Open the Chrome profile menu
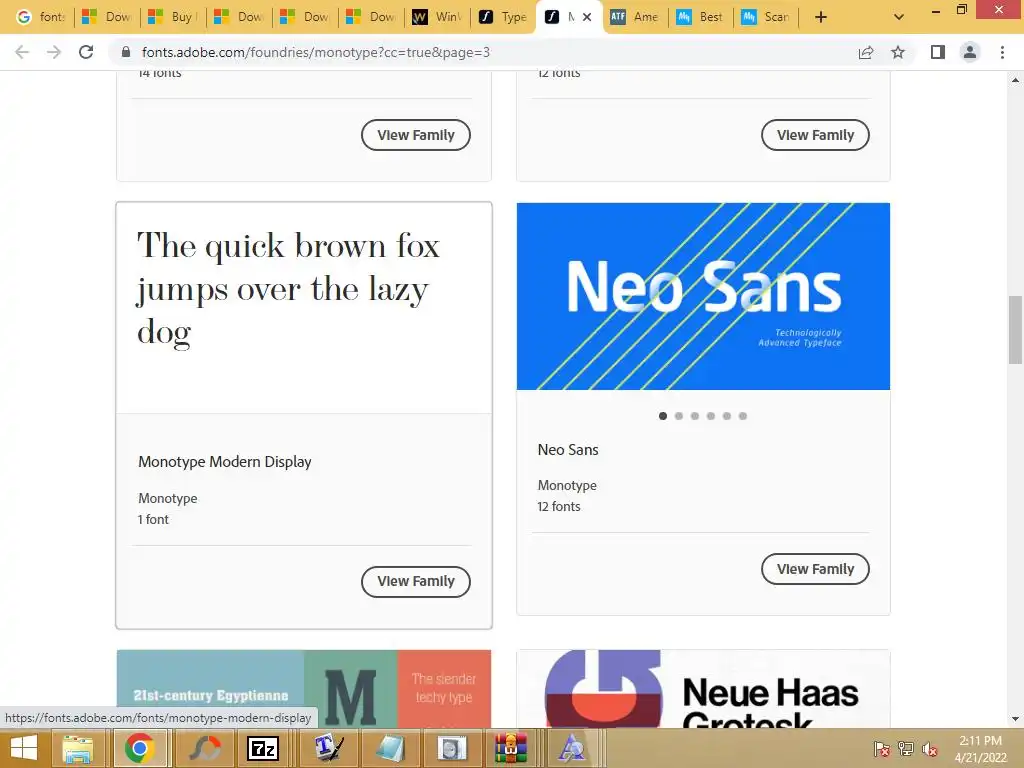The width and height of the screenshot is (1024, 768). pos(970,52)
